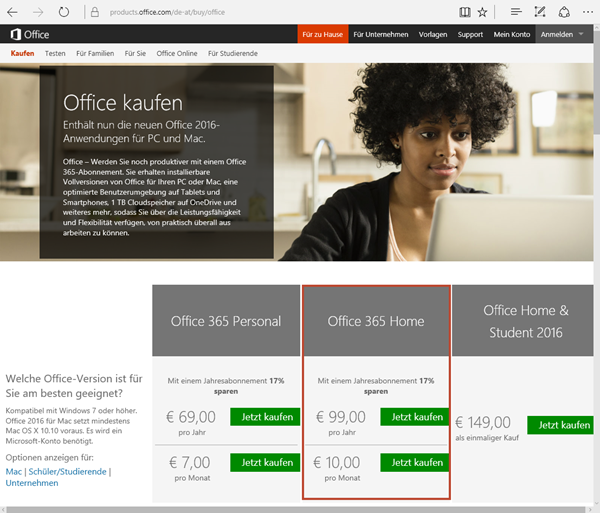Image resolution: width=600 pixels, height=513 pixels.
Task: Open the Hub lines icon
Action: [516, 12]
